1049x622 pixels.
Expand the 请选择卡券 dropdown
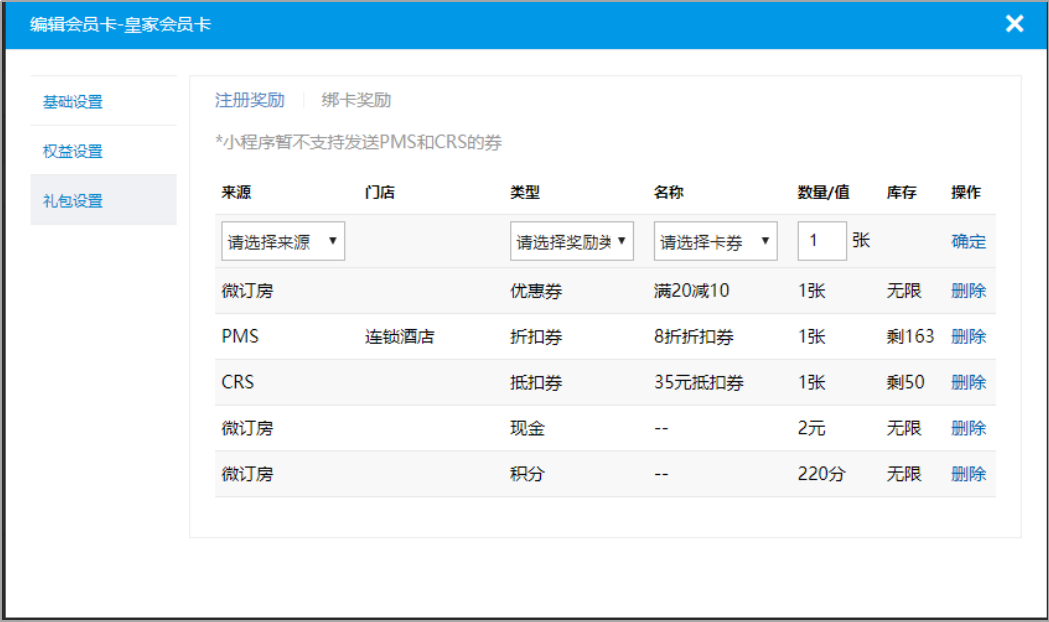(x=715, y=242)
